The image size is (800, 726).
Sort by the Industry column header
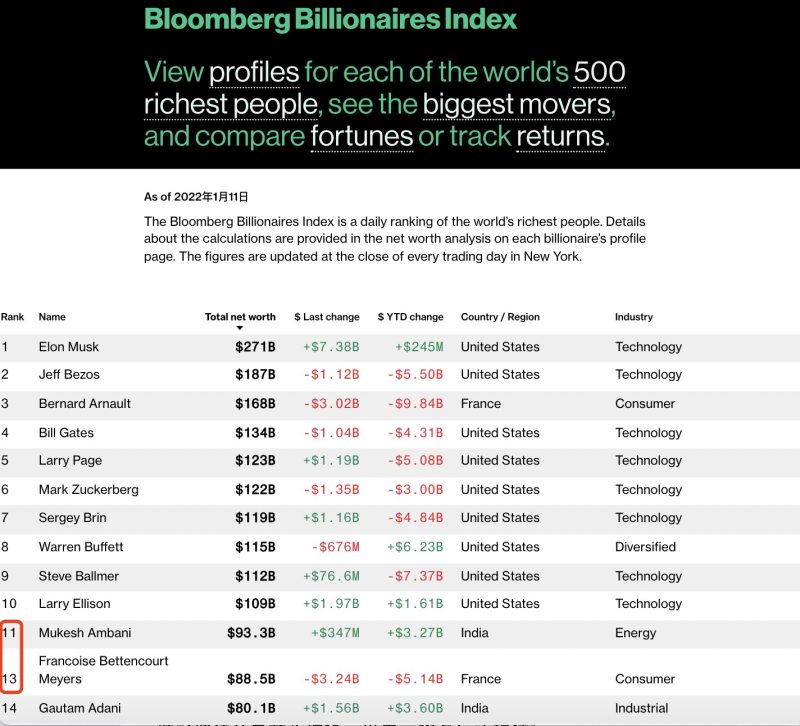[x=633, y=317]
